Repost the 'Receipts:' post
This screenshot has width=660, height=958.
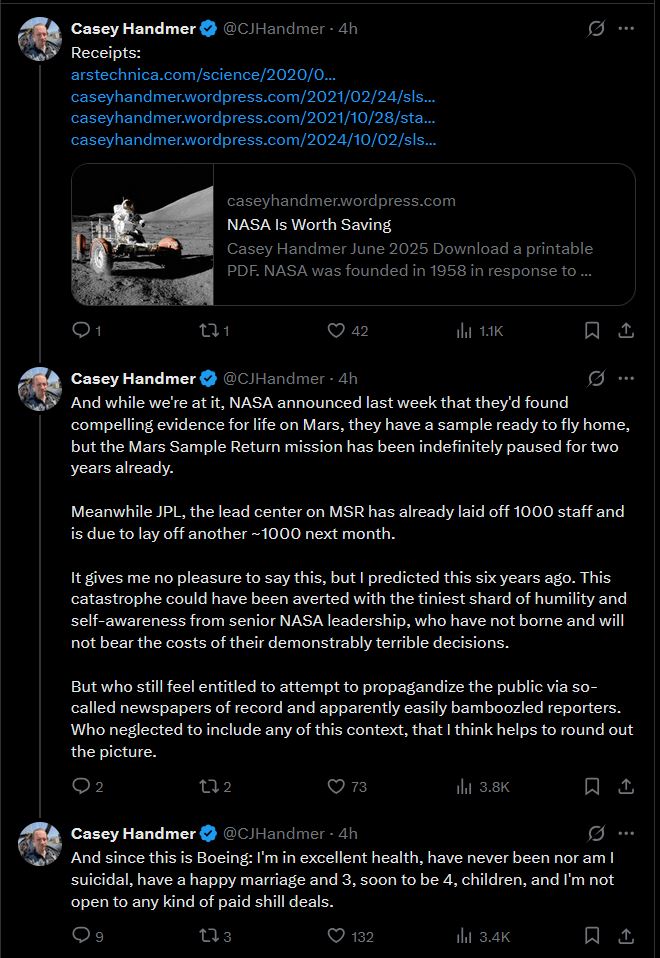[208, 331]
